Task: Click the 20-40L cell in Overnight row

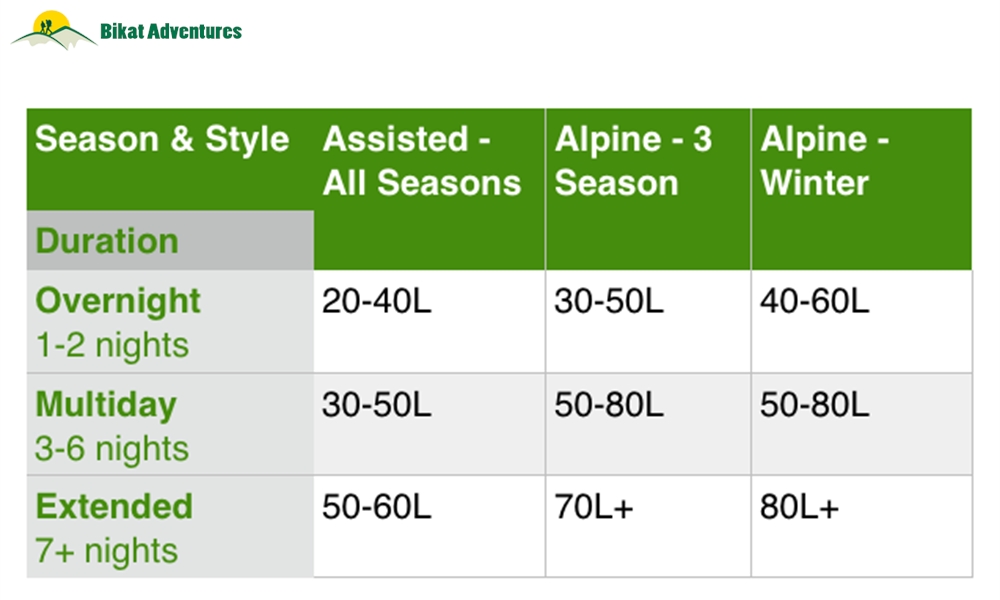Action: tap(429, 321)
